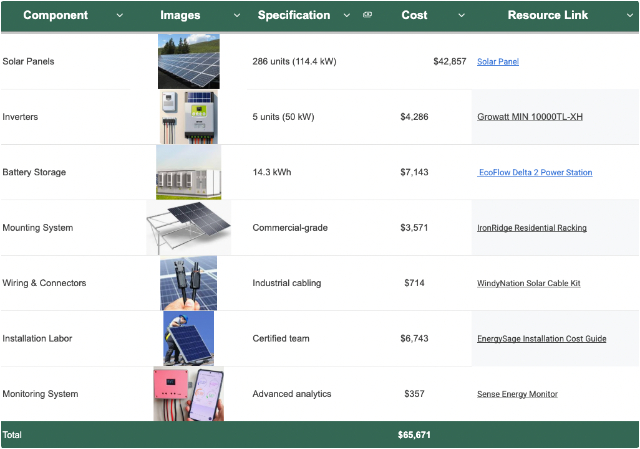Select the Battery Storage row image
Viewport: 640px width, 449px height.
189,172
